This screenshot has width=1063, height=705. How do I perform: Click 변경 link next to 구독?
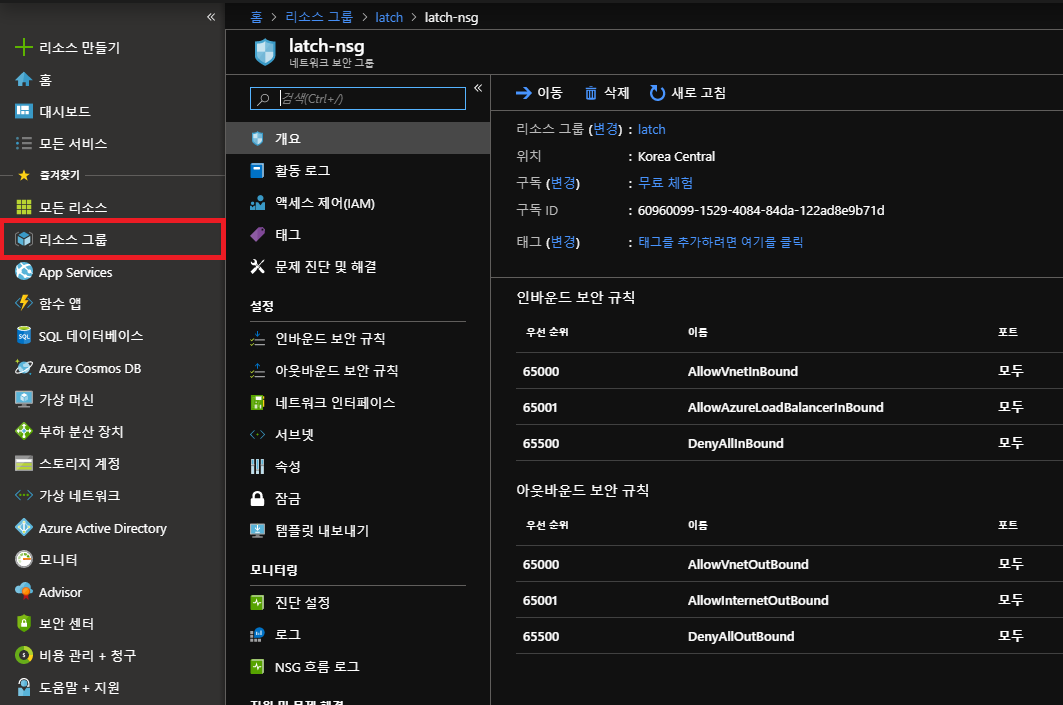coord(563,182)
